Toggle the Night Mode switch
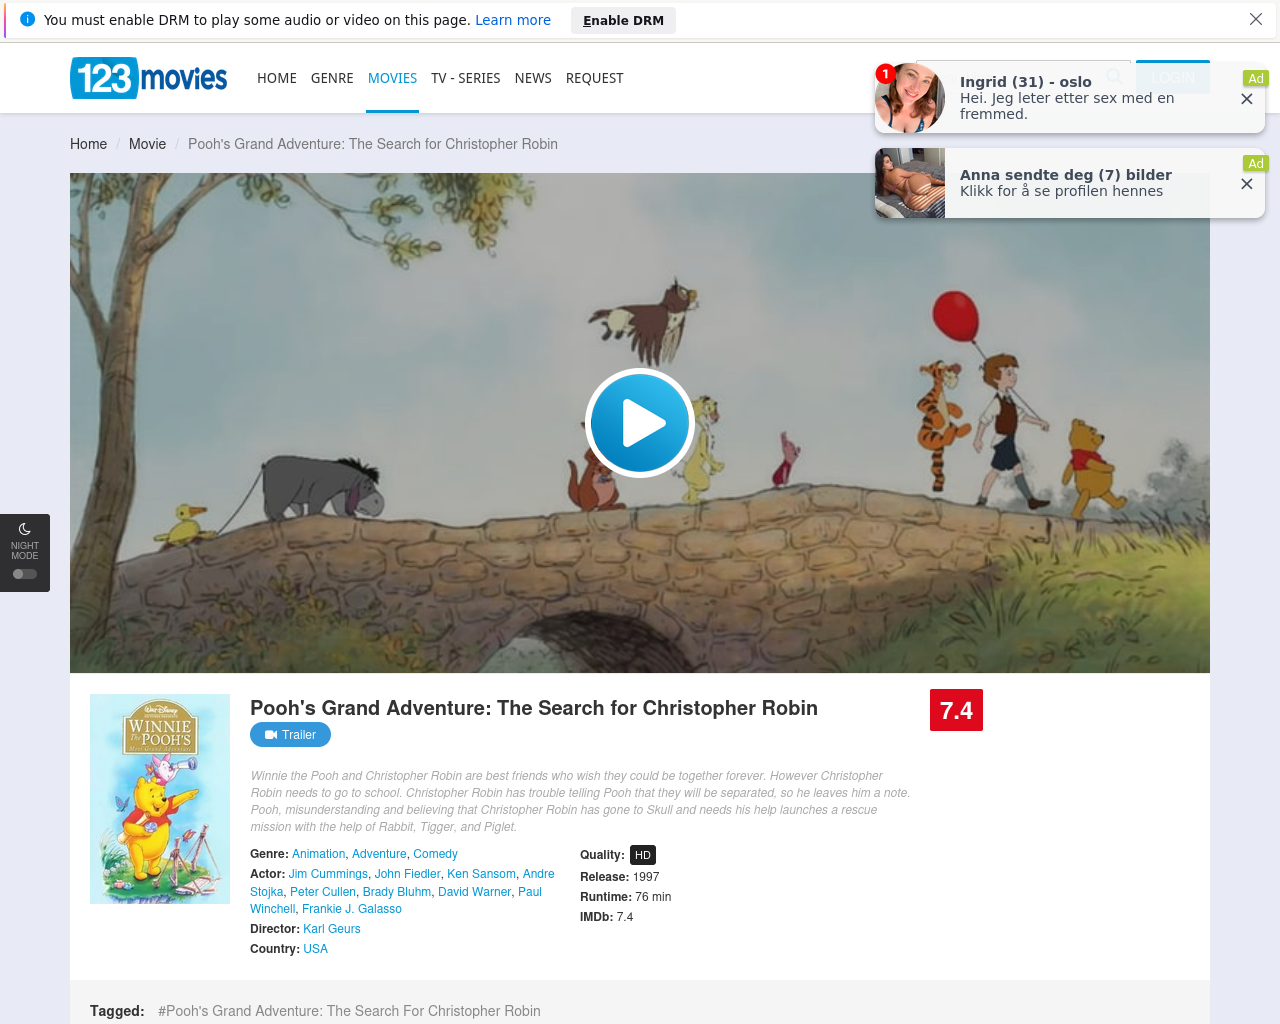Viewport: 1280px width, 1024px height. 25,574
